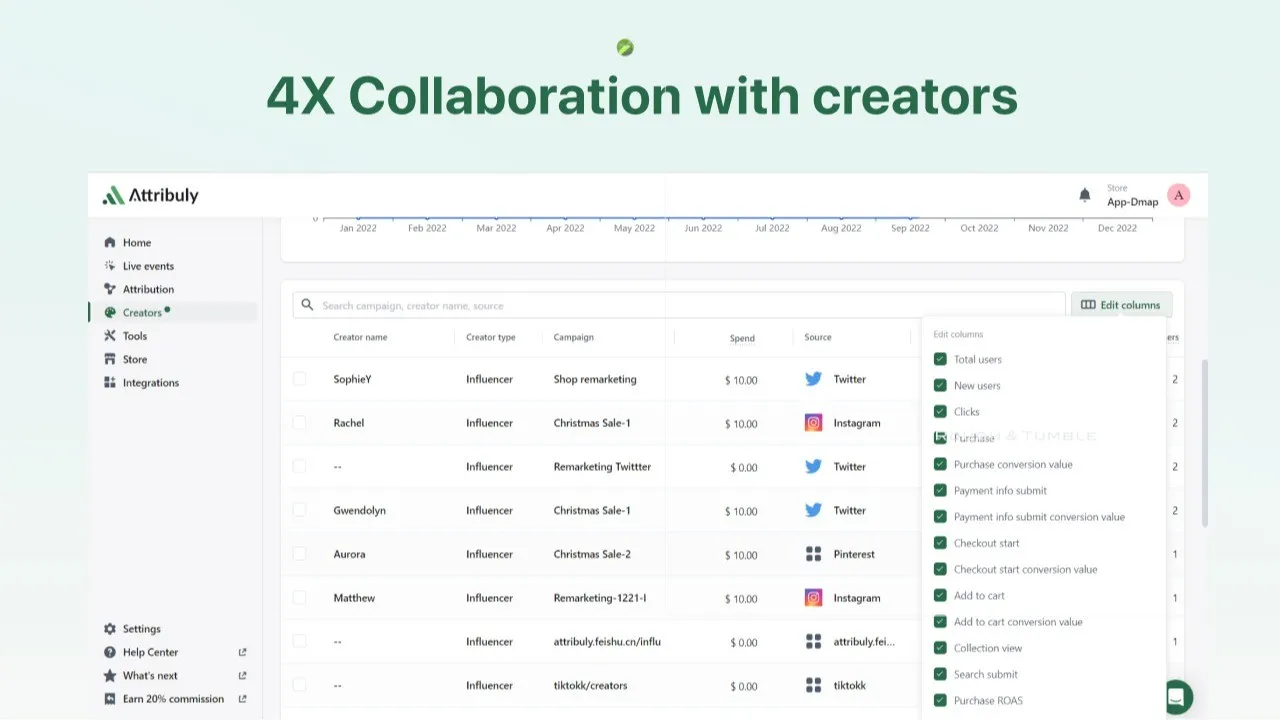Screen dimensions: 1280x720
Task: Click the Instagram icon in Matthew row
Action: (813, 598)
